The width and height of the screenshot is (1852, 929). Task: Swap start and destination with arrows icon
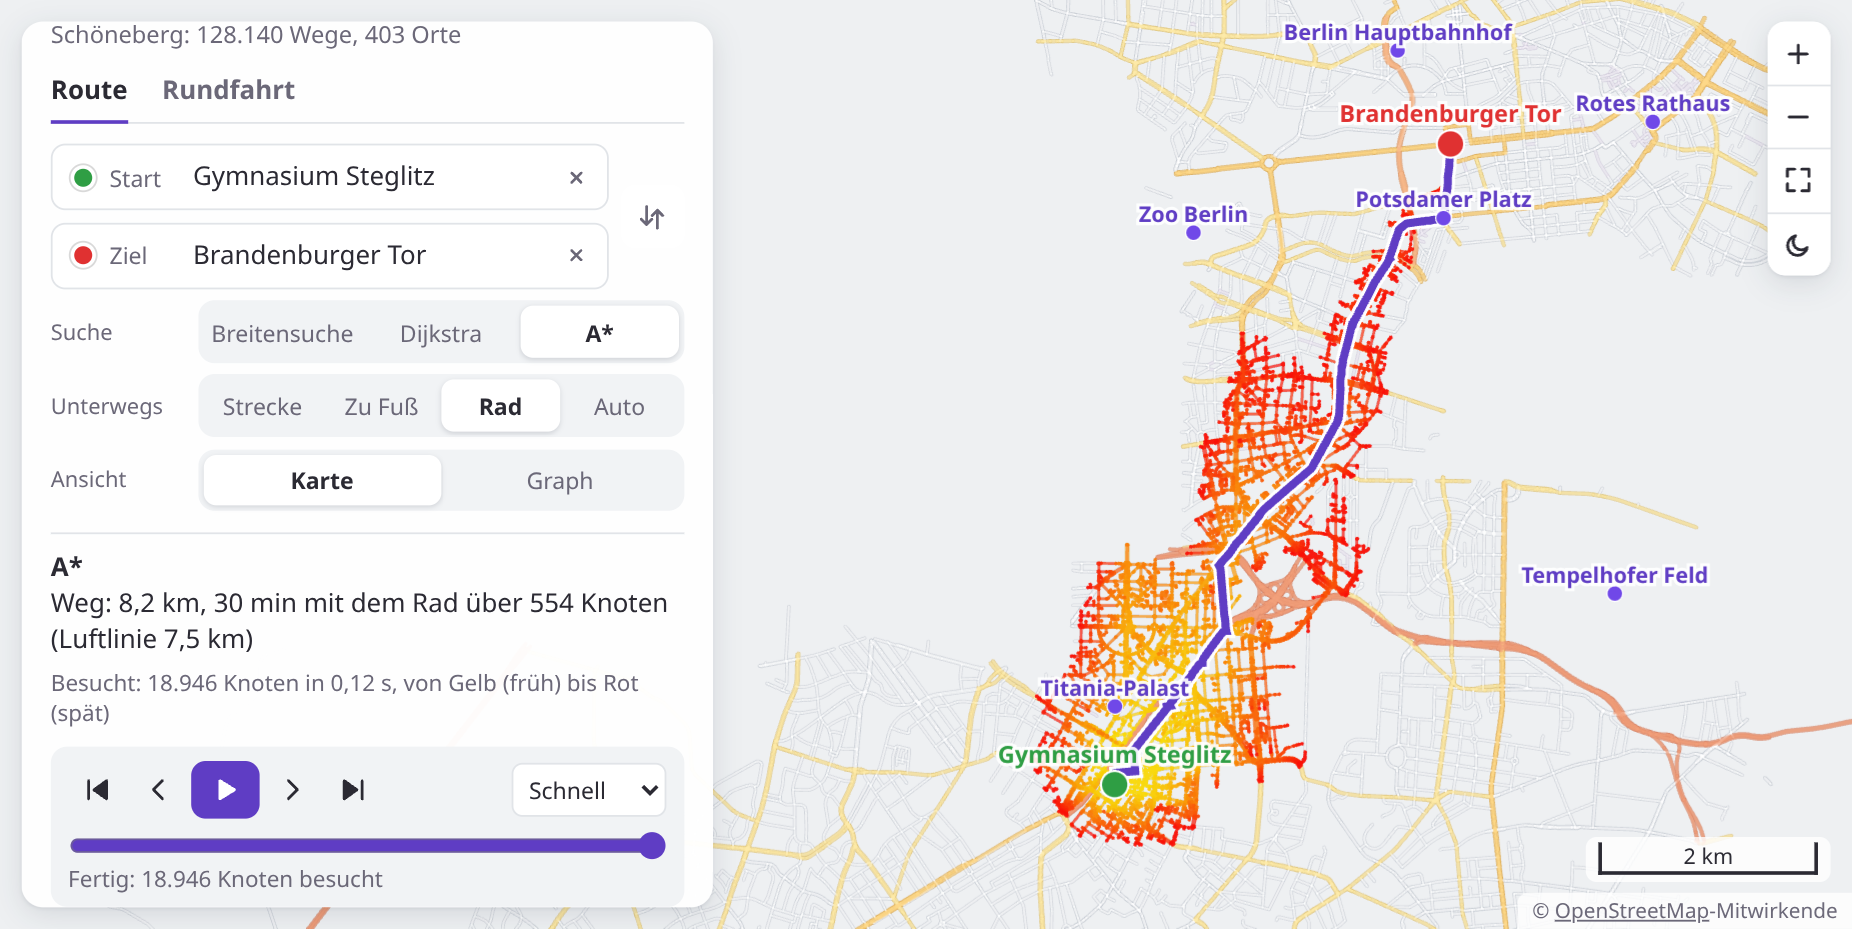click(x=652, y=217)
